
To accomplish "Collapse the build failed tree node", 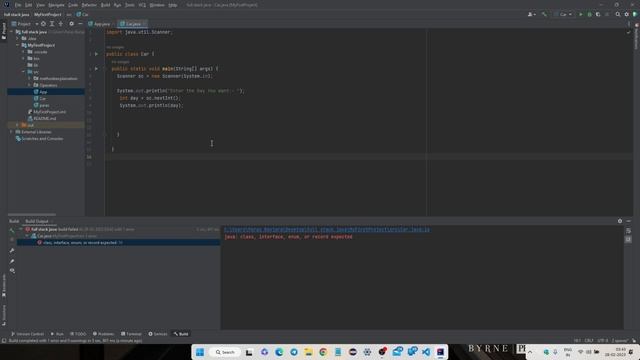I will click(x=21, y=229).
